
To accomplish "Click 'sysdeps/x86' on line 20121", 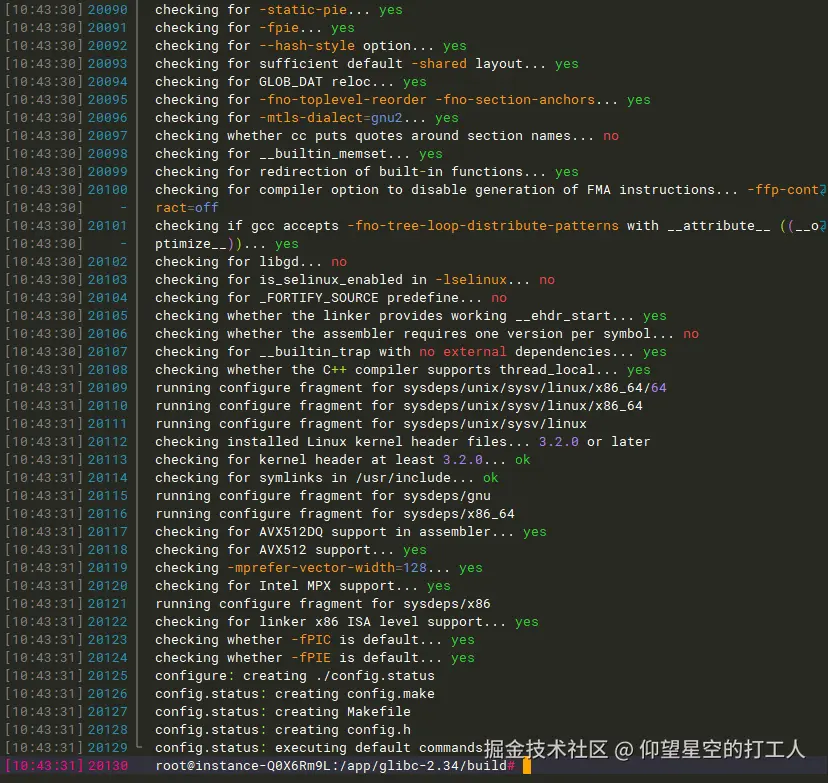I will [447, 603].
